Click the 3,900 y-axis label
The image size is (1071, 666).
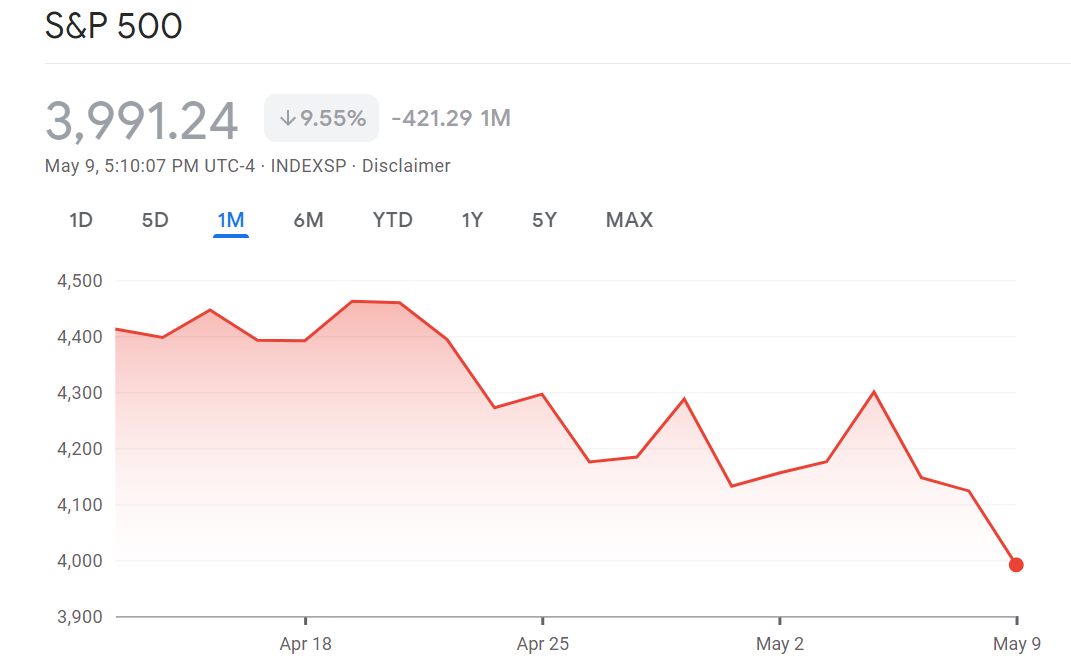81,617
